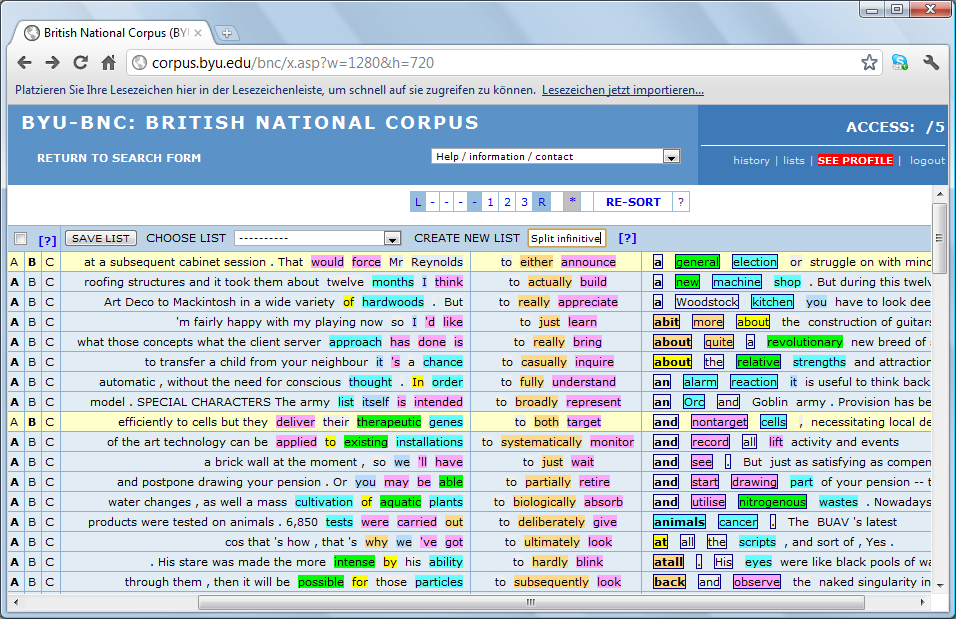The height and width of the screenshot is (619, 956).
Task: Open browser home page icon
Action: (109, 62)
